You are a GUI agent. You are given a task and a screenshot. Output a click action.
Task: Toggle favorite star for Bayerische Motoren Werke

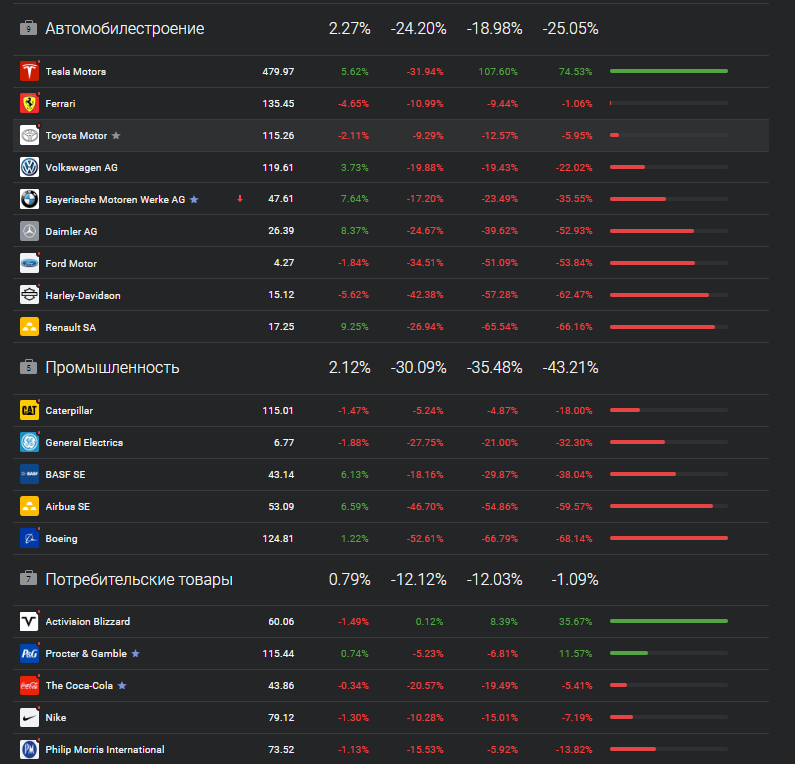194,200
